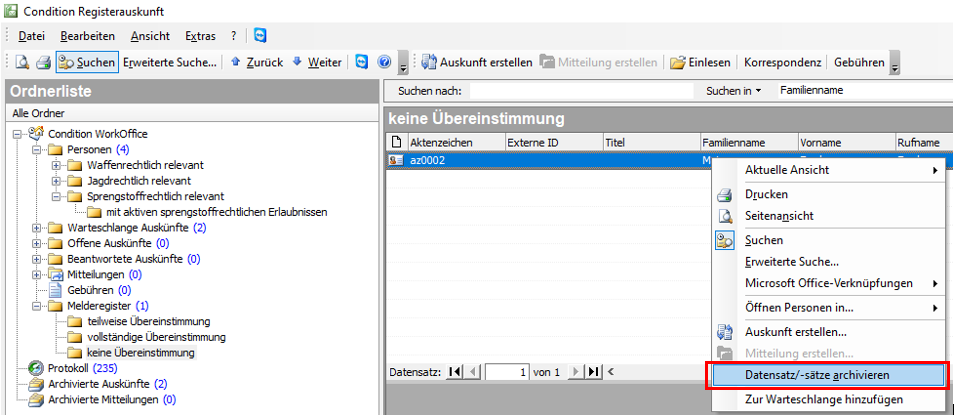Click the print preview magnifier toolbar icon

pos(21,62)
